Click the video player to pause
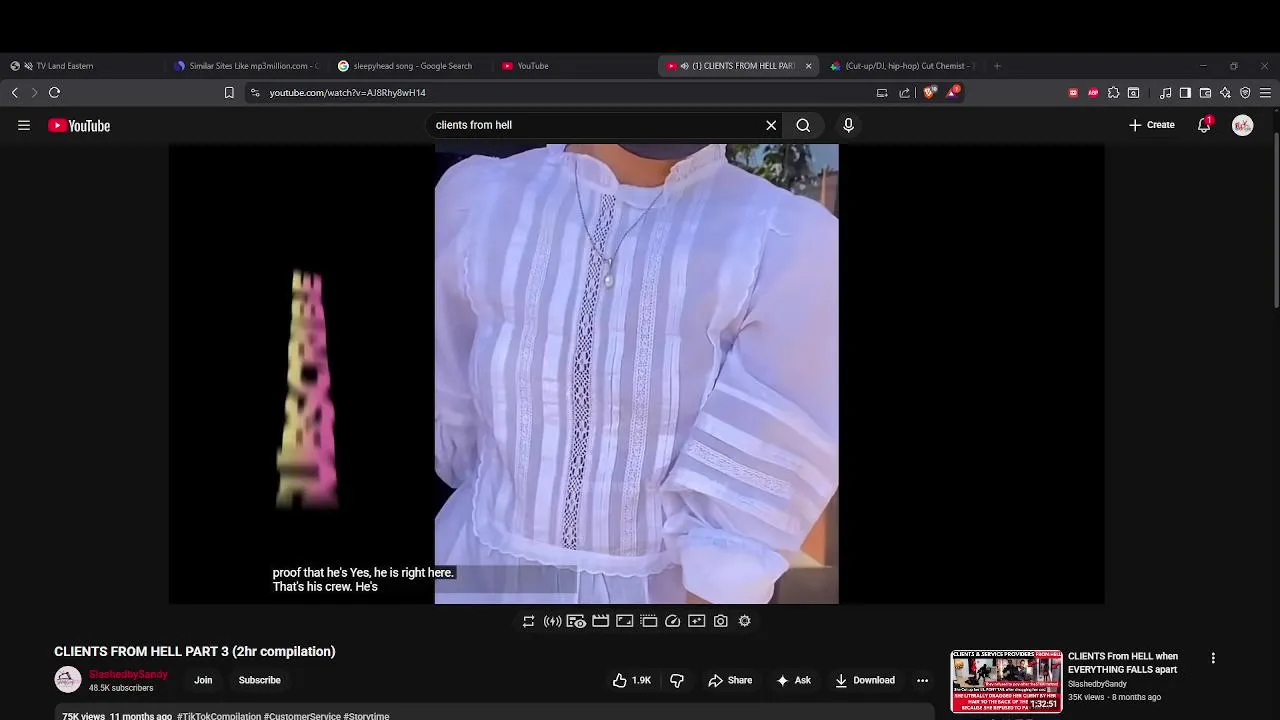Image resolution: width=1280 pixels, height=720 pixels. point(636,374)
